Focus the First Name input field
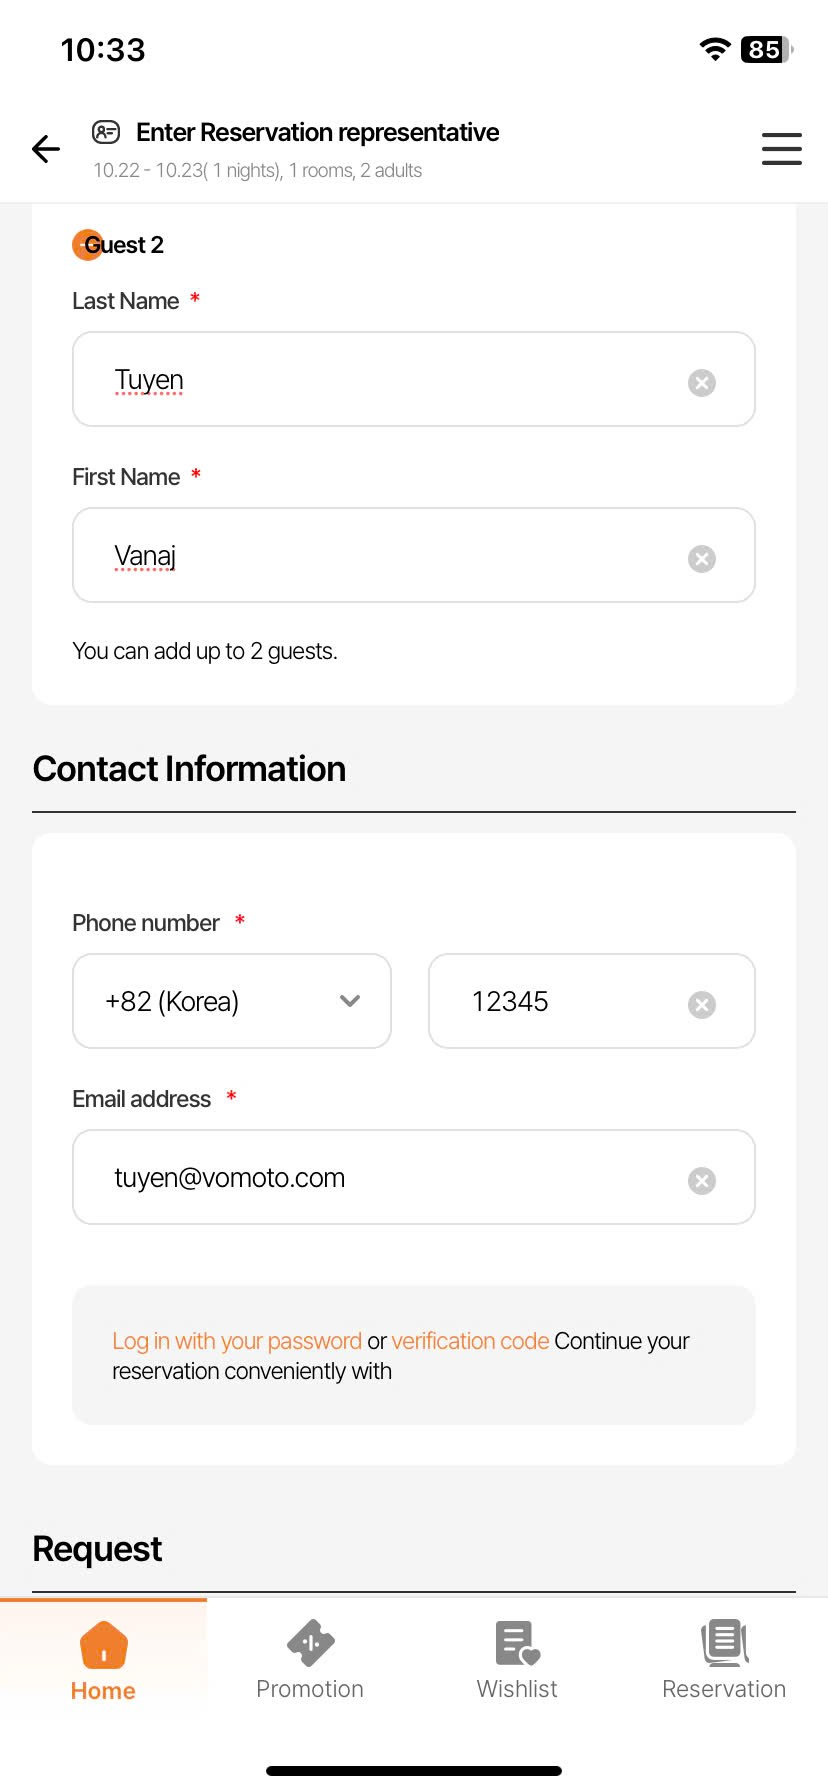The height and width of the screenshot is (1792, 828). coord(390,556)
